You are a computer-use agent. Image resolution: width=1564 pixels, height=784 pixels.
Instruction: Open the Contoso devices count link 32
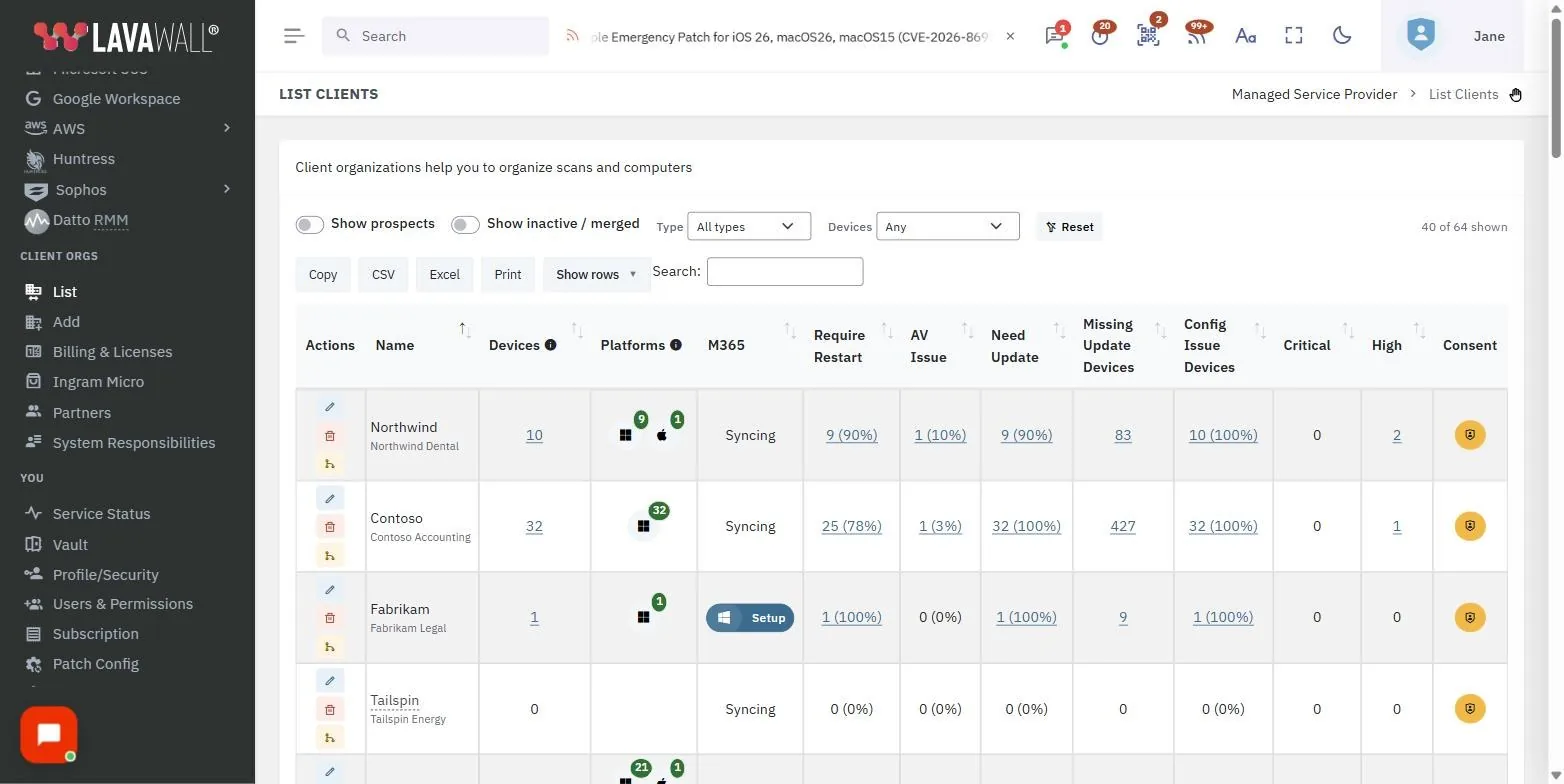click(x=534, y=526)
